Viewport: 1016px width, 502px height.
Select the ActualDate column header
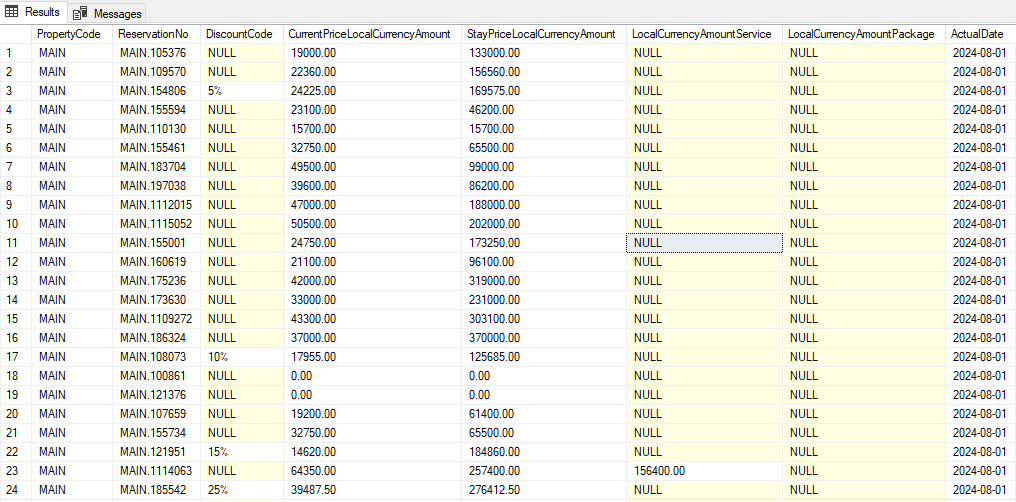[977, 34]
